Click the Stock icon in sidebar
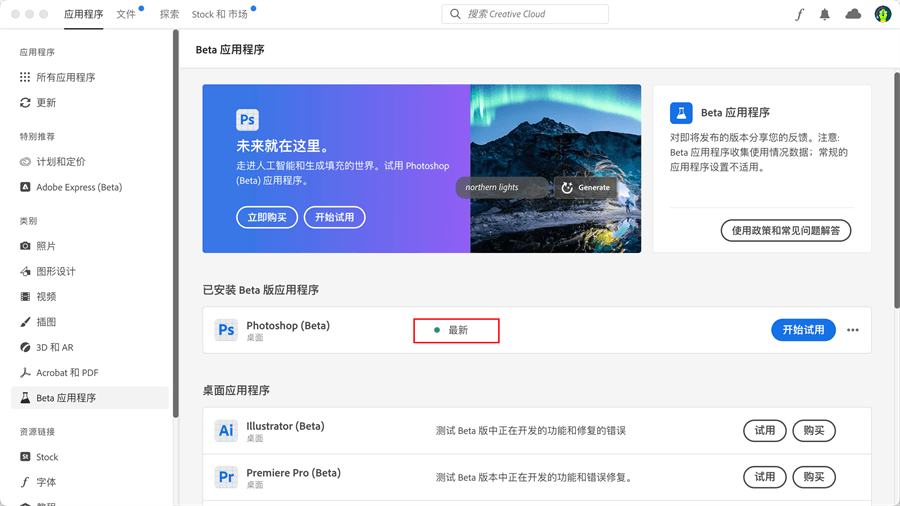Image resolution: width=900 pixels, height=506 pixels. (25, 457)
